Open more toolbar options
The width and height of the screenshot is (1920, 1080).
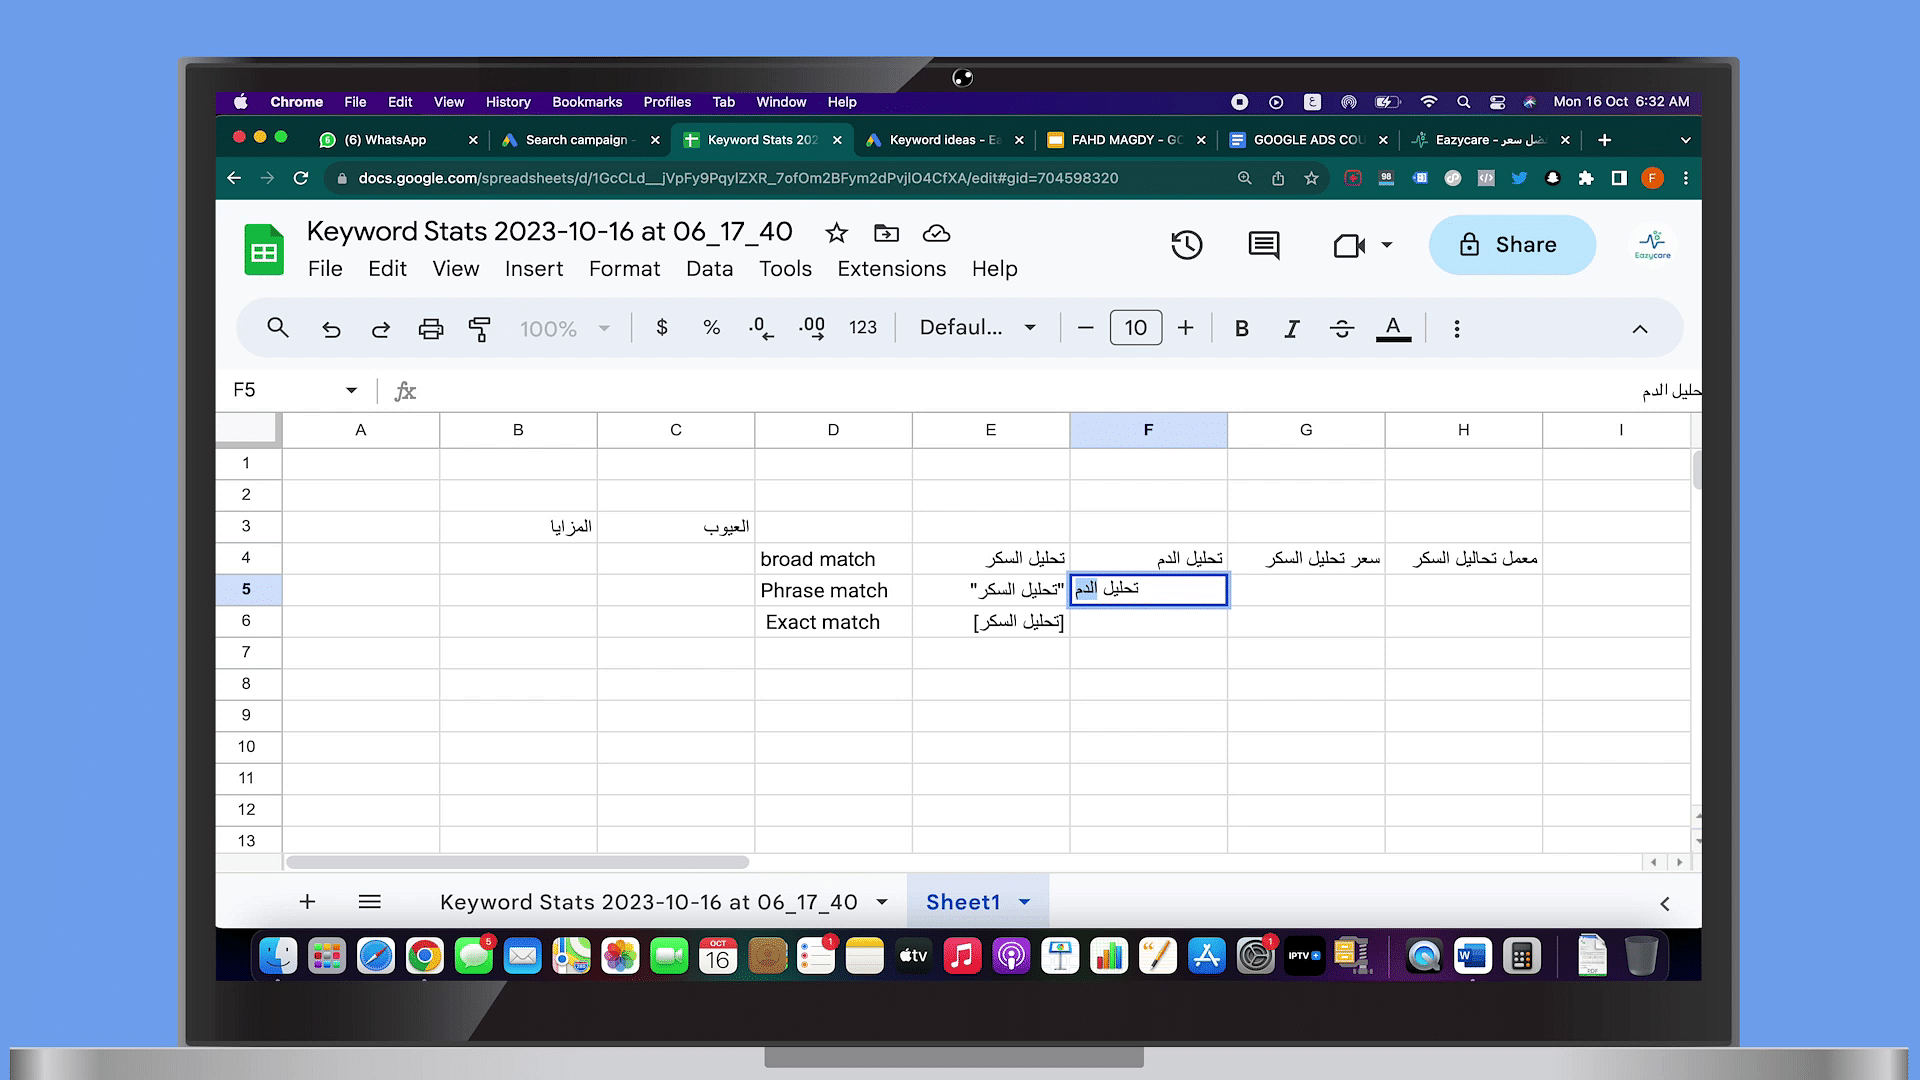tap(1457, 328)
